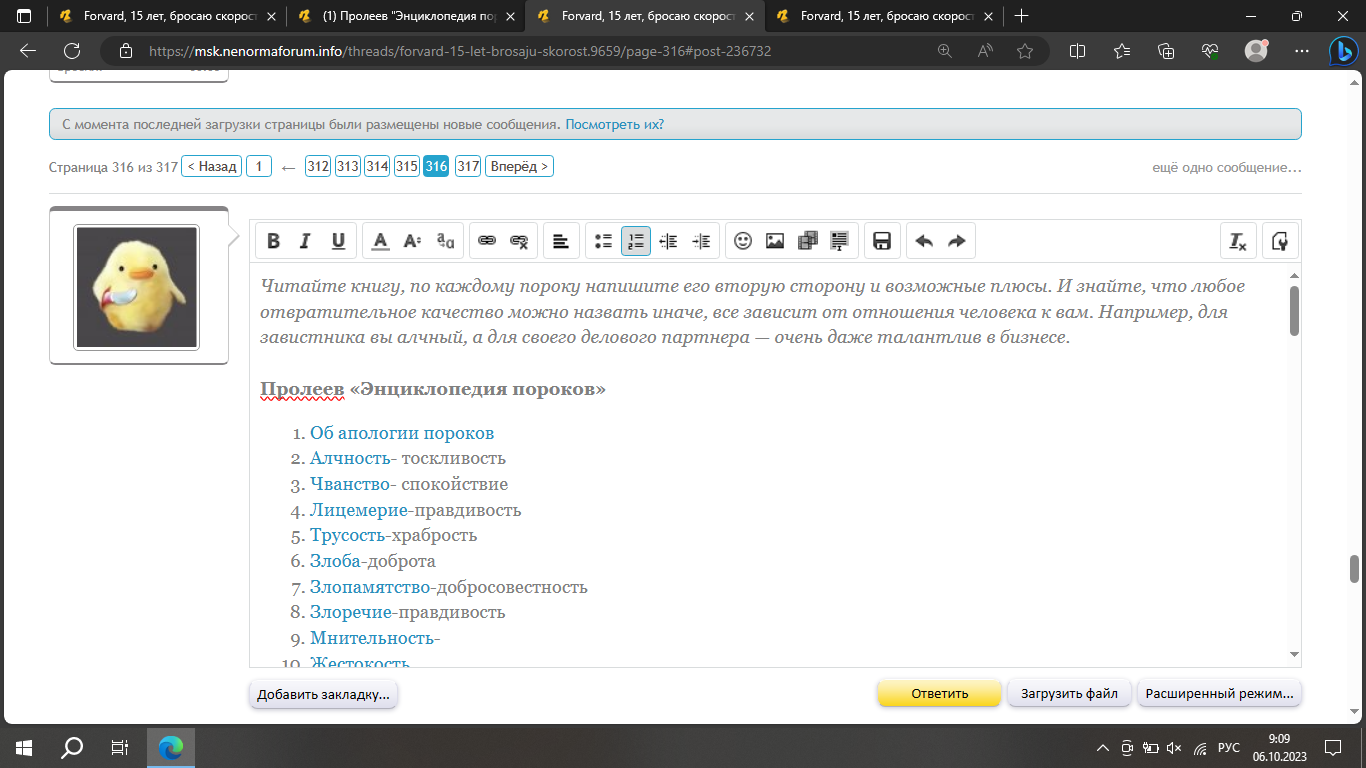Click the save draft floppy icon
The image size is (1366, 768).
coord(882,241)
